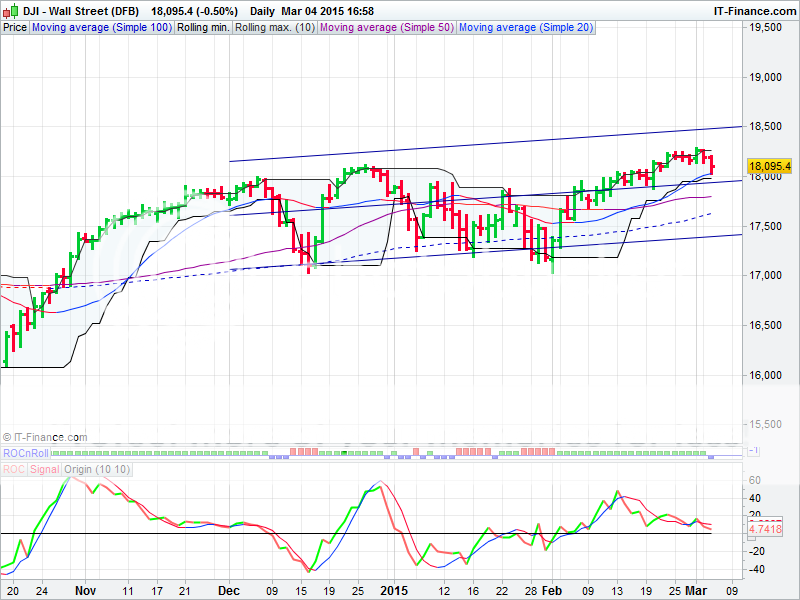Click the Daily timeframe label in header

tap(262, 11)
